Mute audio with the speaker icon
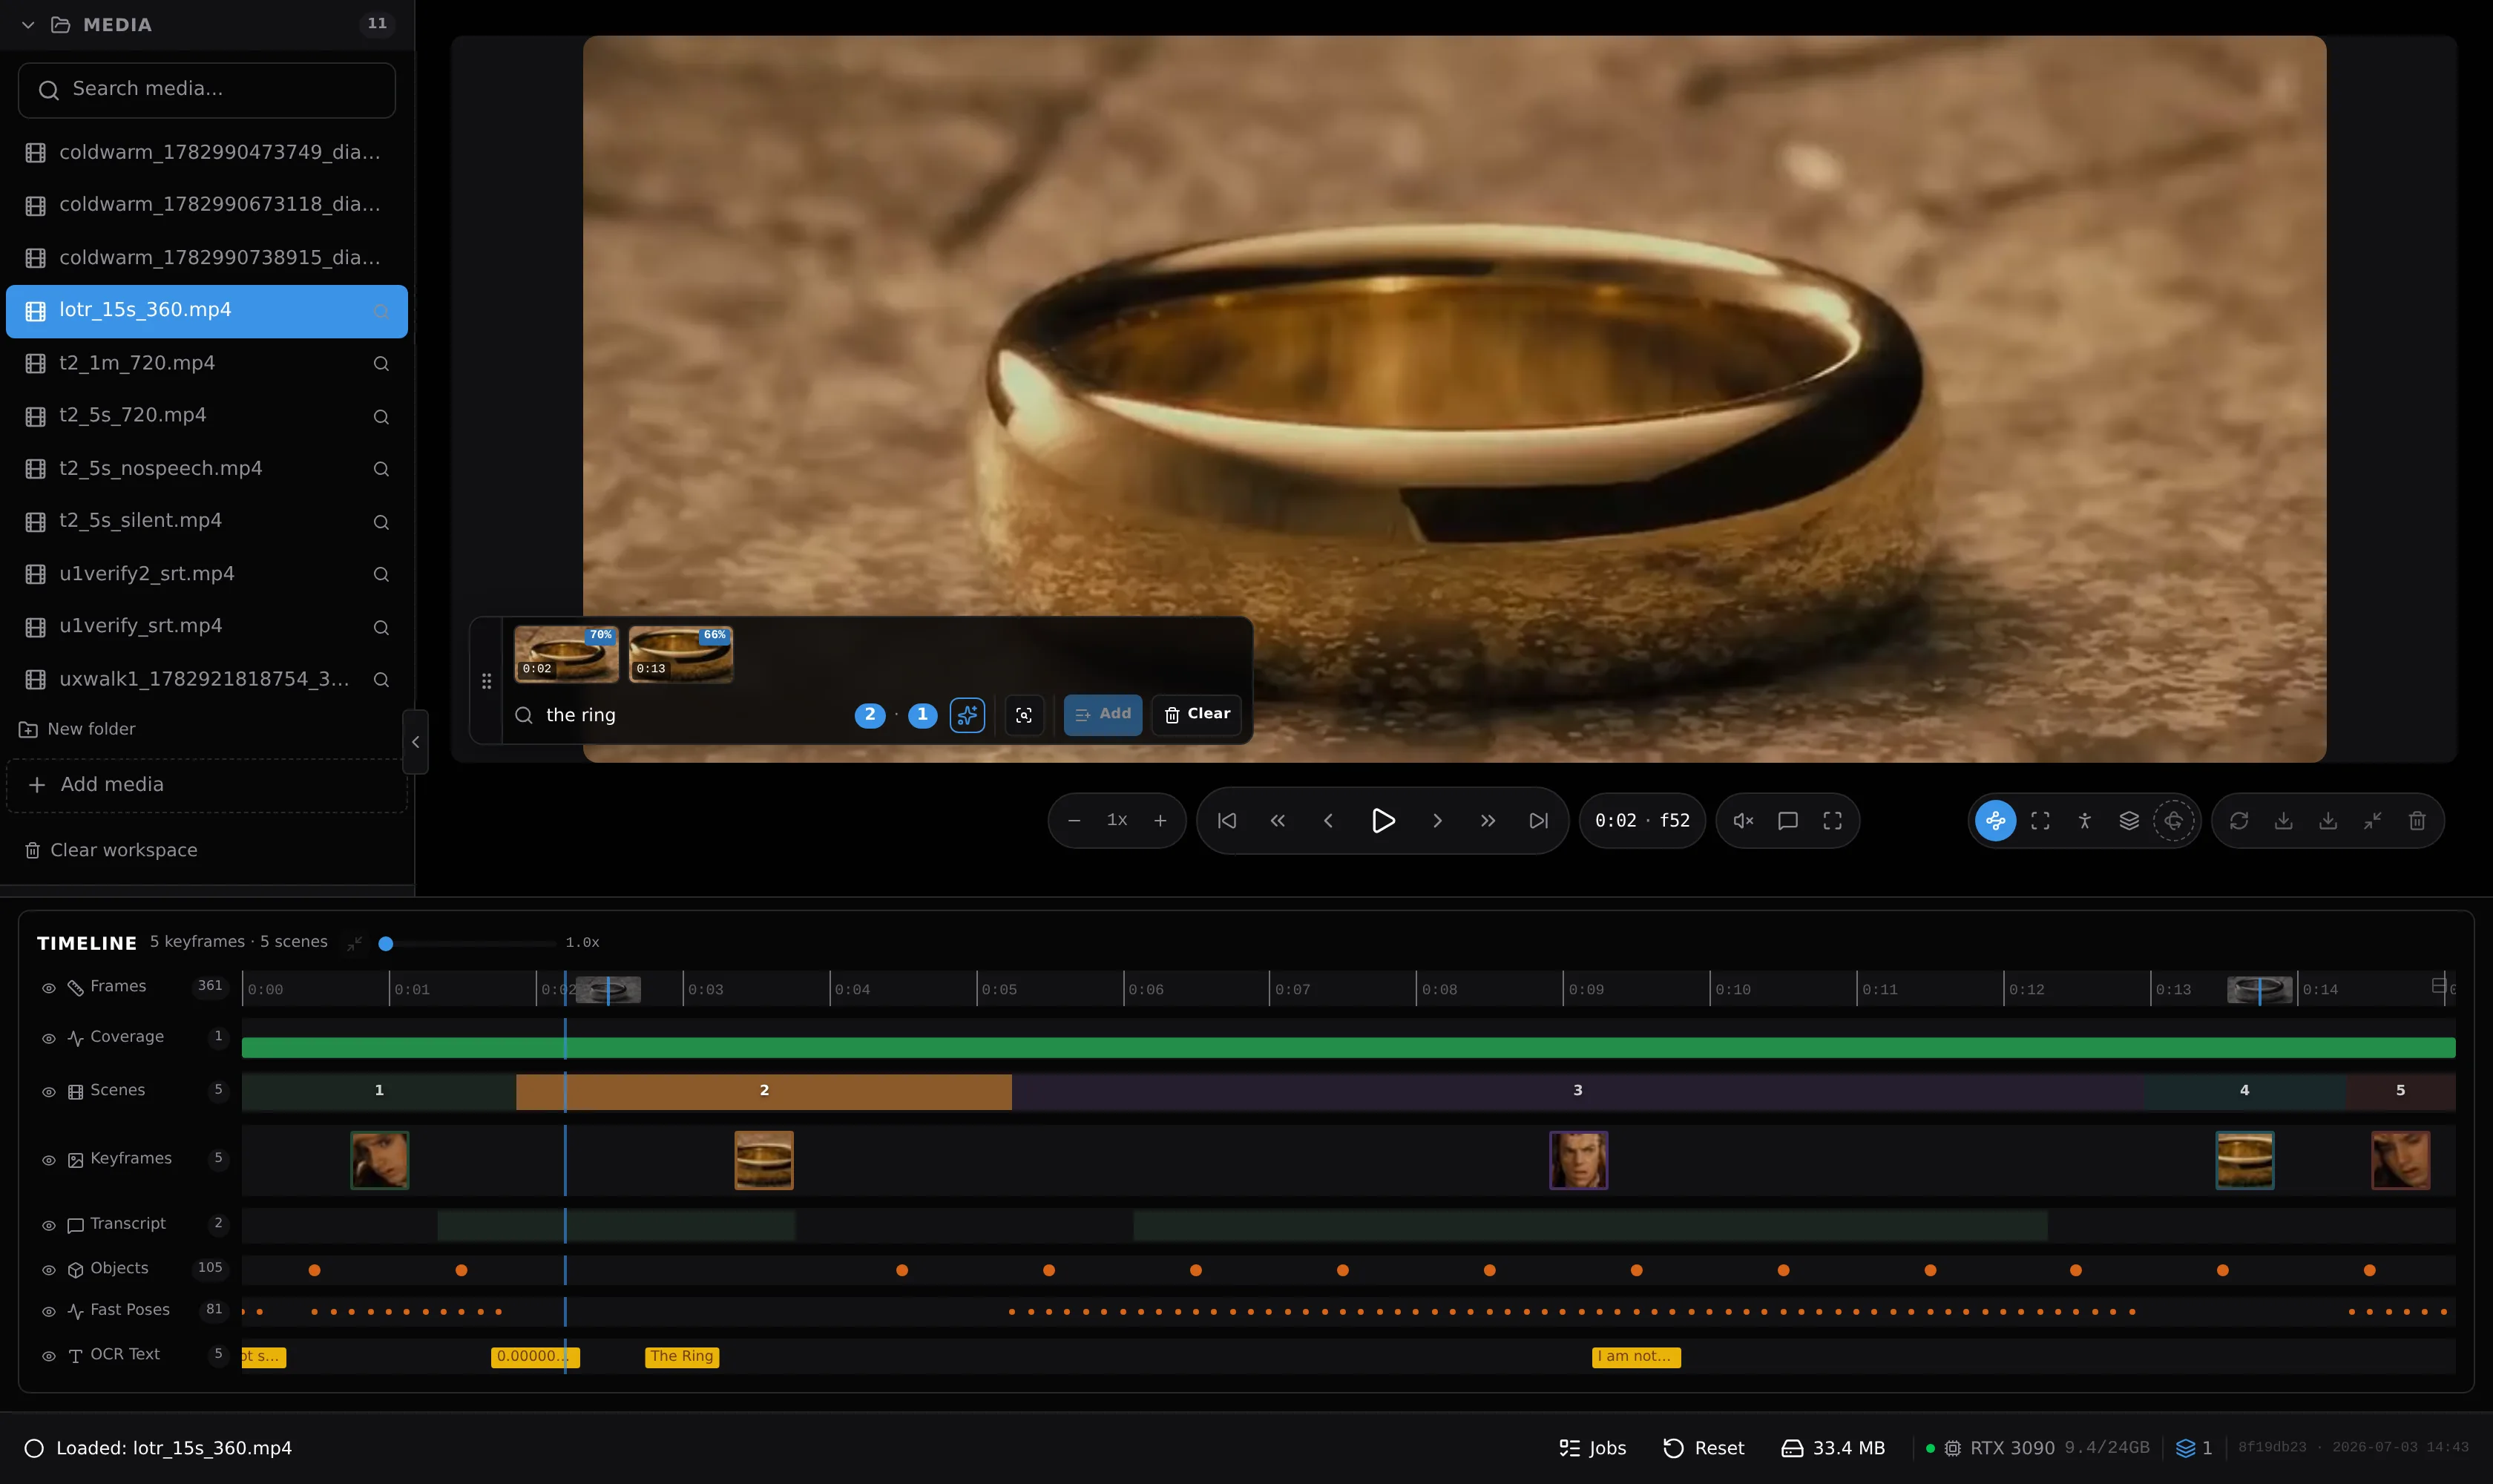Image resolution: width=2493 pixels, height=1484 pixels. pyautogui.click(x=1743, y=821)
